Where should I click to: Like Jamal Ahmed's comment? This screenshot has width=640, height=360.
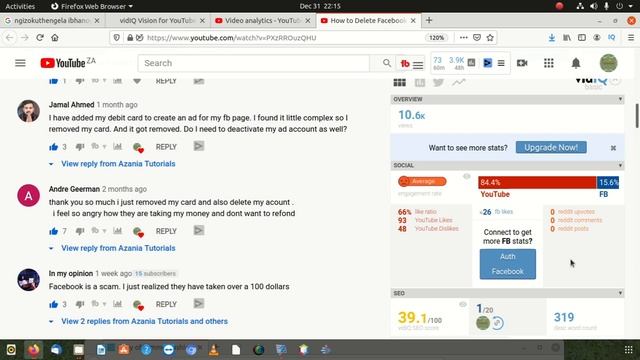point(53,147)
